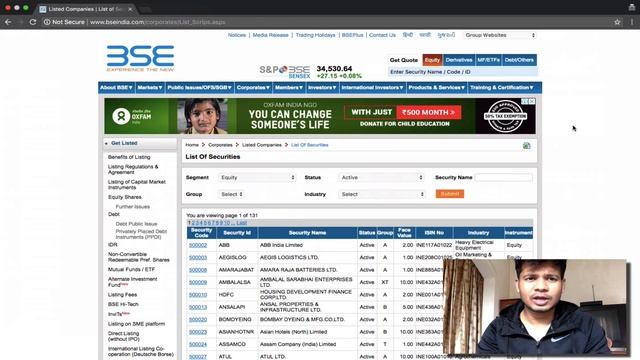Image resolution: width=640 pixels, height=360 pixels.
Task: Open security code 500002 link
Action: pyautogui.click(x=198, y=245)
